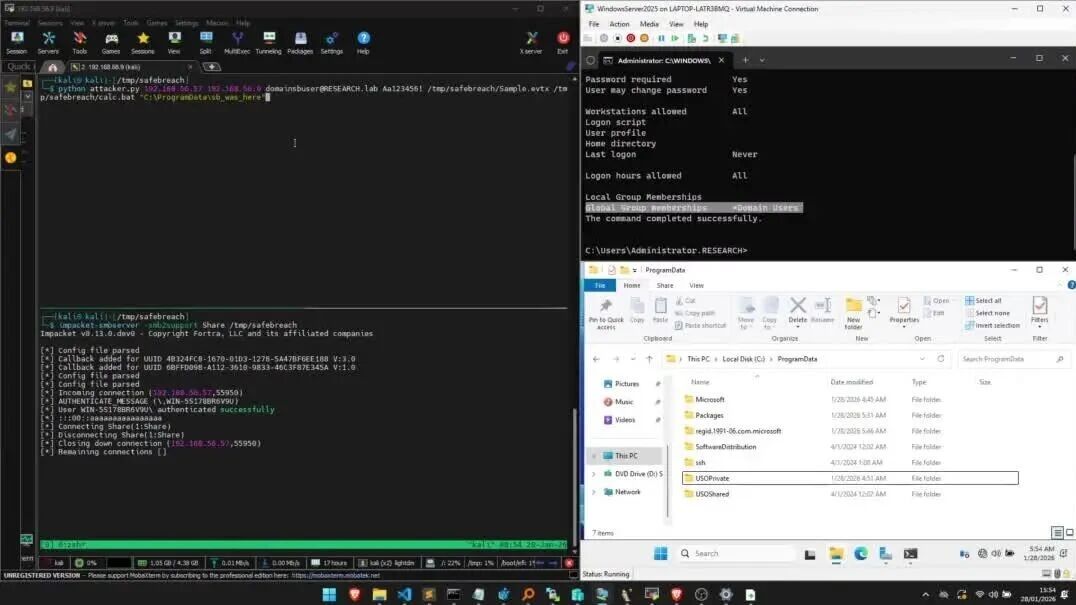Open the Media menu in Virtual Machine Connection

[649, 24]
